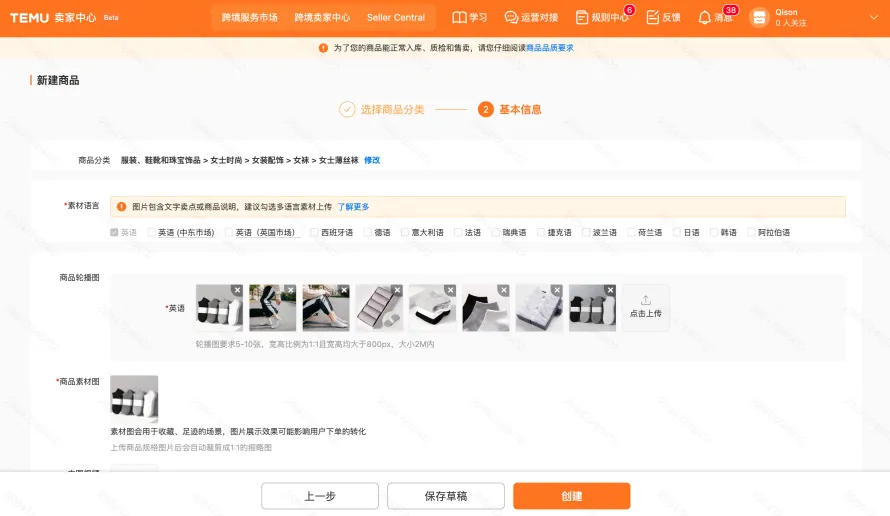The image size is (890, 516).
Task: Open the 规则中心 rules icon
Action: click(x=582, y=18)
